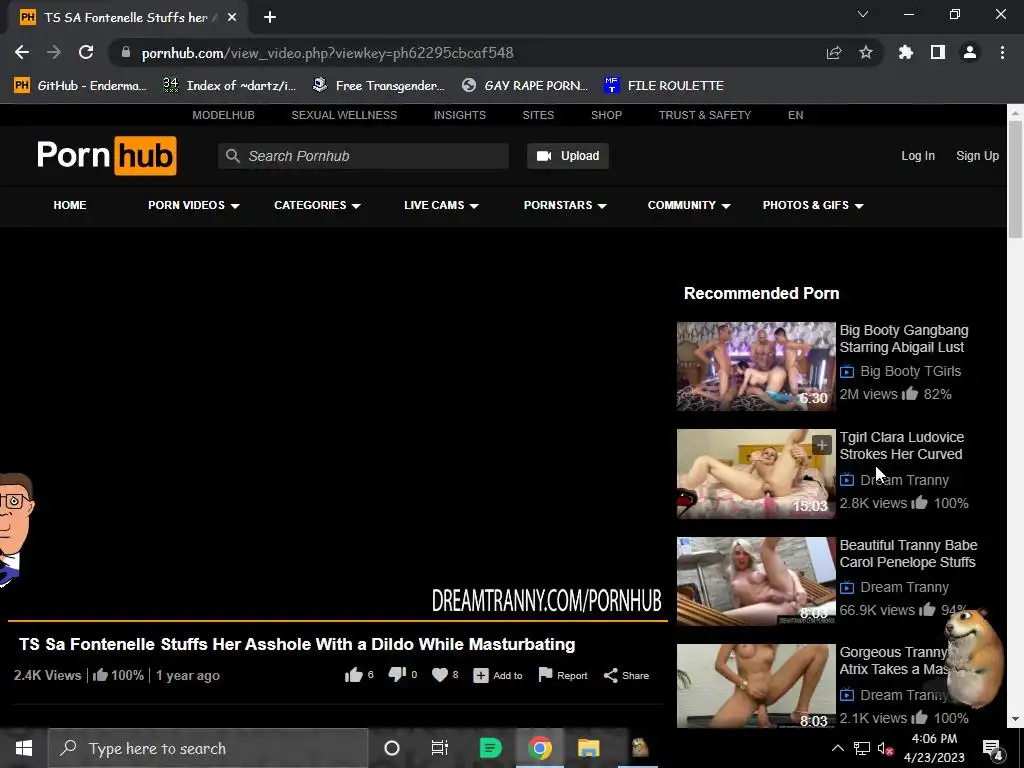Expand the PORN VIDEOS dropdown menu
The image size is (1024, 768).
[193, 205]
